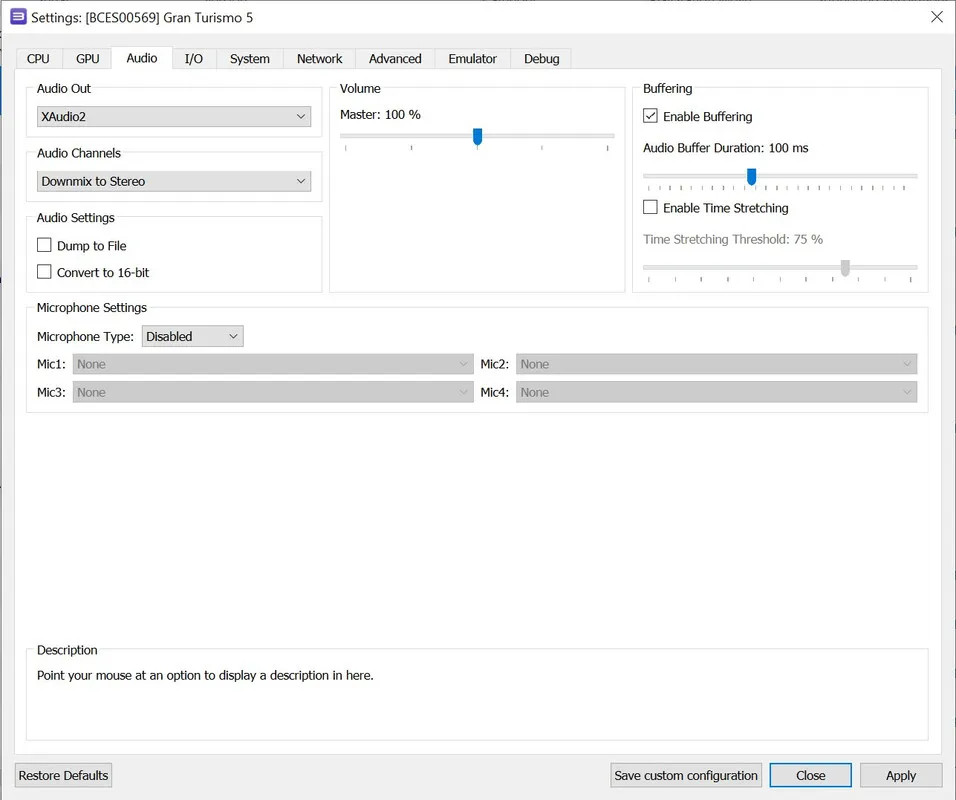Viewport: 956px width, 800px height.
Task: Switch to the CPU tab
Action: pos(38,59)
